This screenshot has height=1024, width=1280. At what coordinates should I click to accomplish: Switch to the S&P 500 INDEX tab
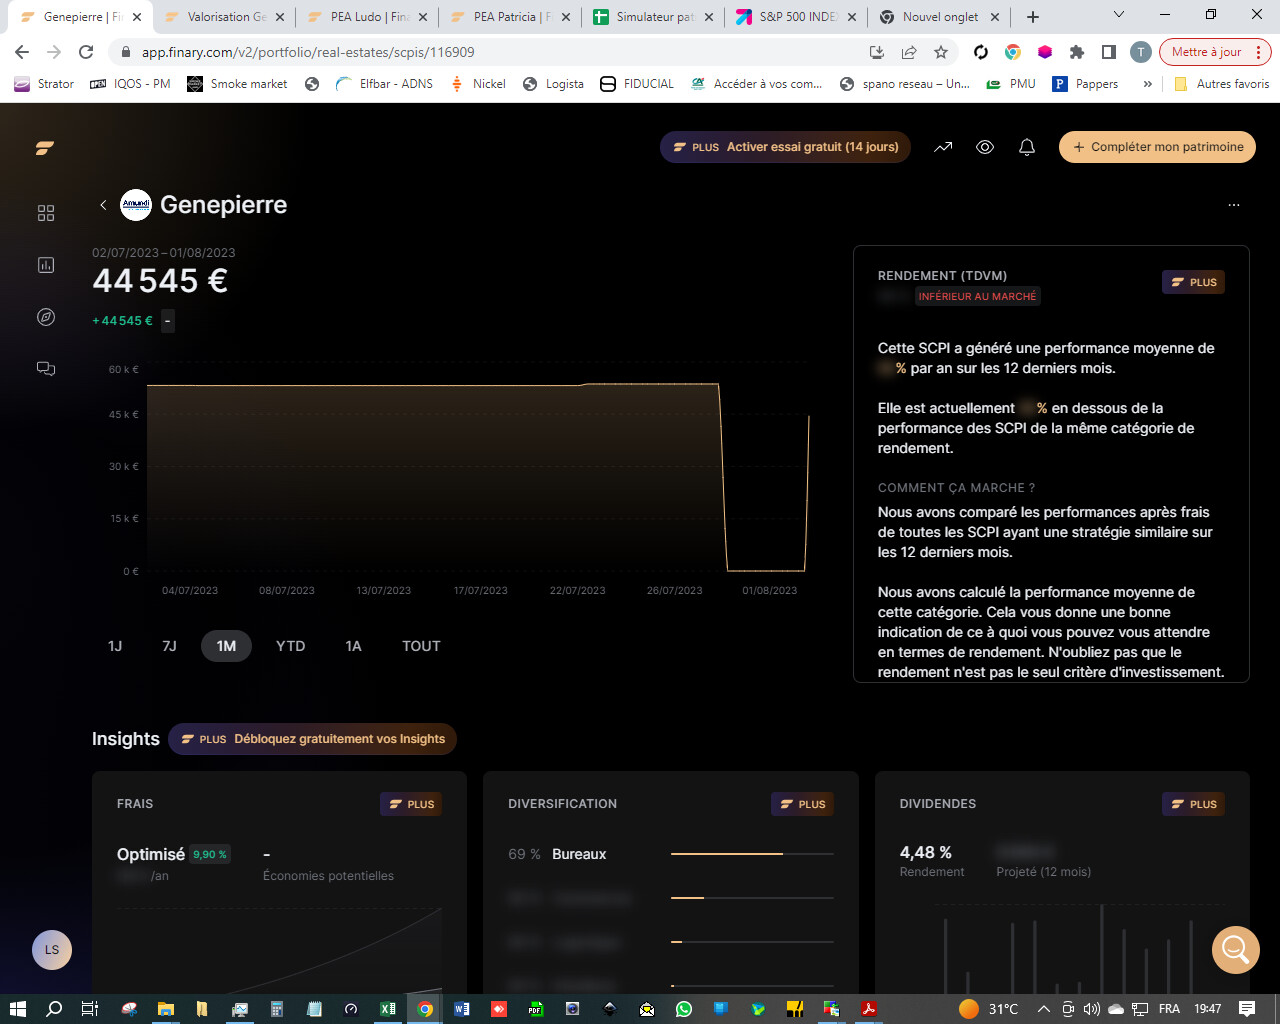(x=797, y=17)
